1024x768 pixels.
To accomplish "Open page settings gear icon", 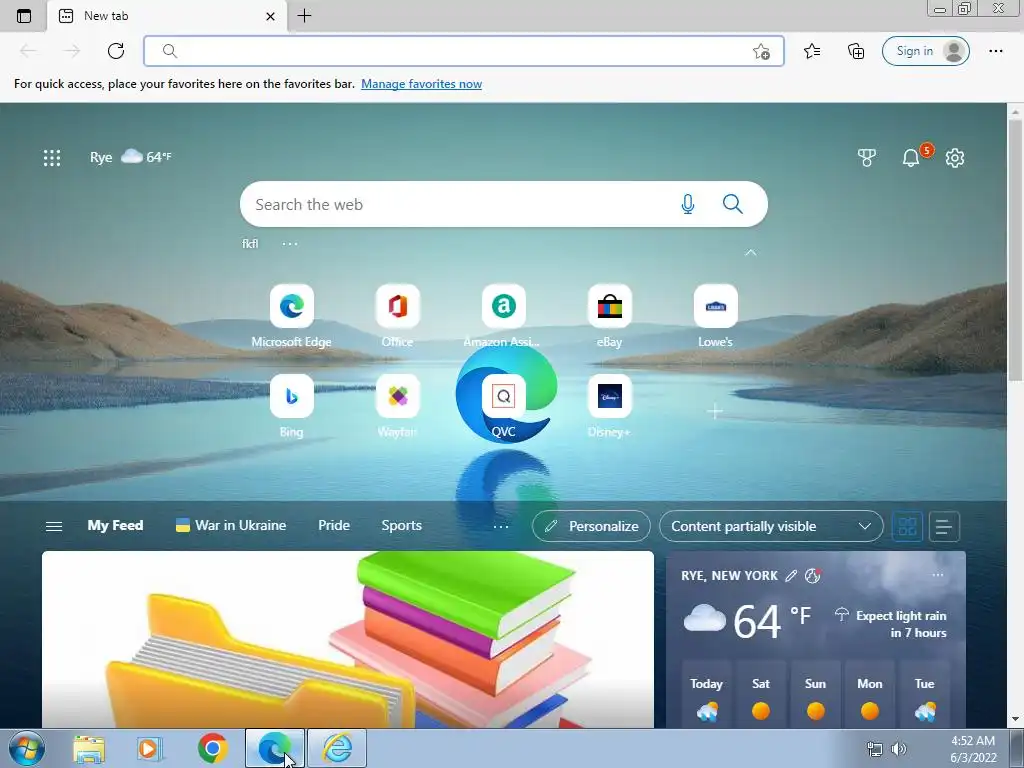I will click(x=955, y=157).
